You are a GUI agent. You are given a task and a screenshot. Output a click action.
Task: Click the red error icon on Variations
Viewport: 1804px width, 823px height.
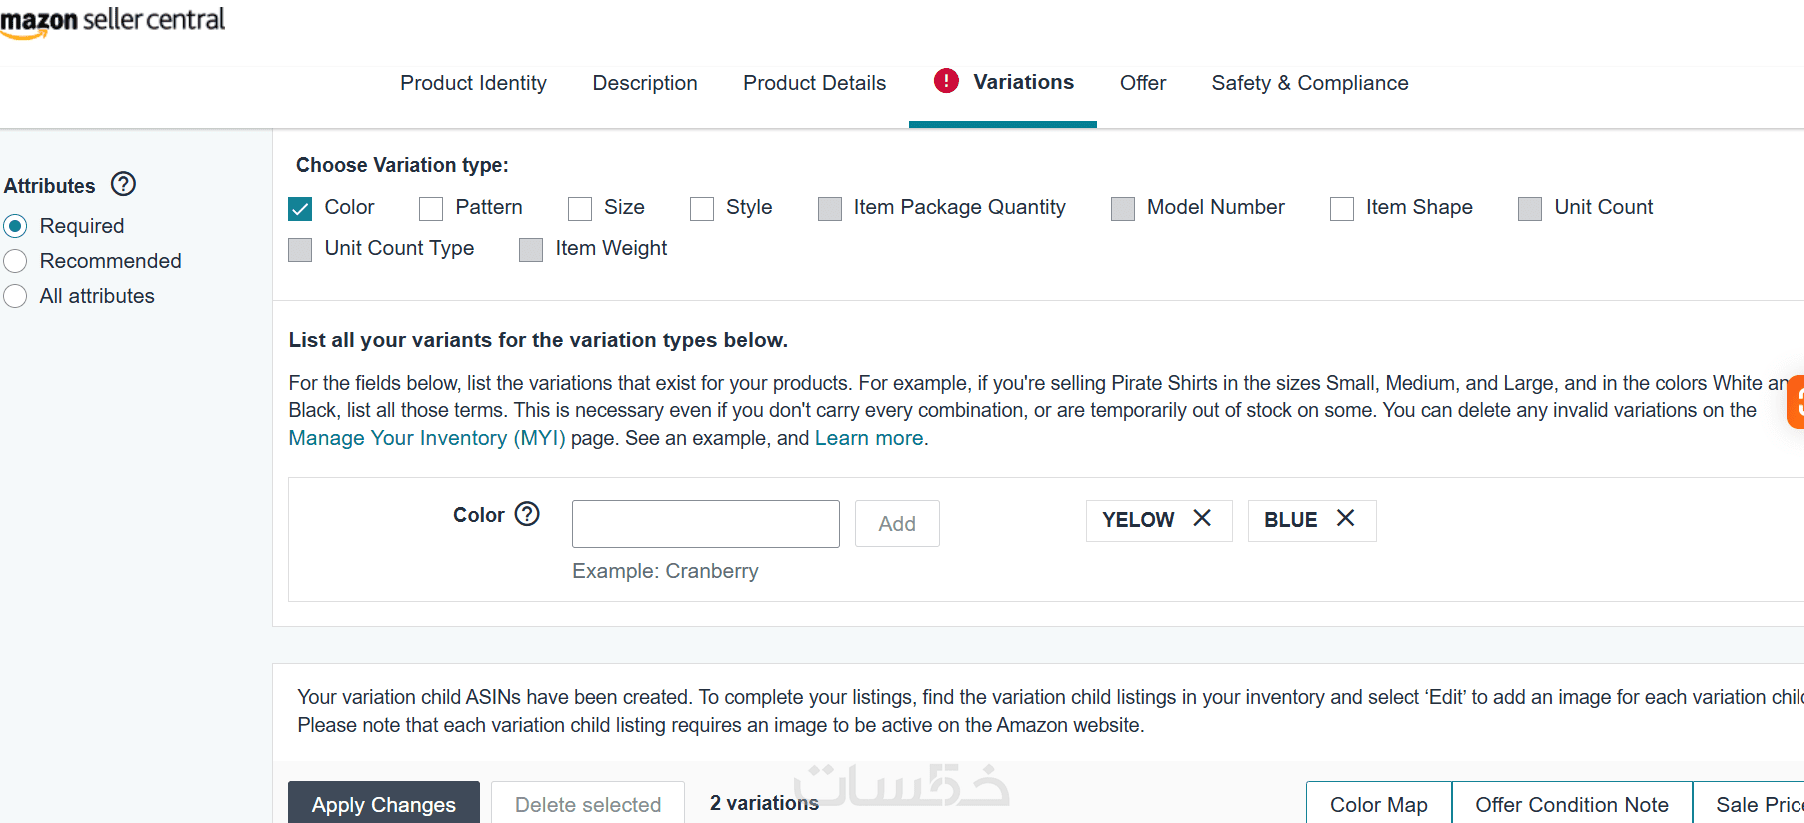pos(946,81)
